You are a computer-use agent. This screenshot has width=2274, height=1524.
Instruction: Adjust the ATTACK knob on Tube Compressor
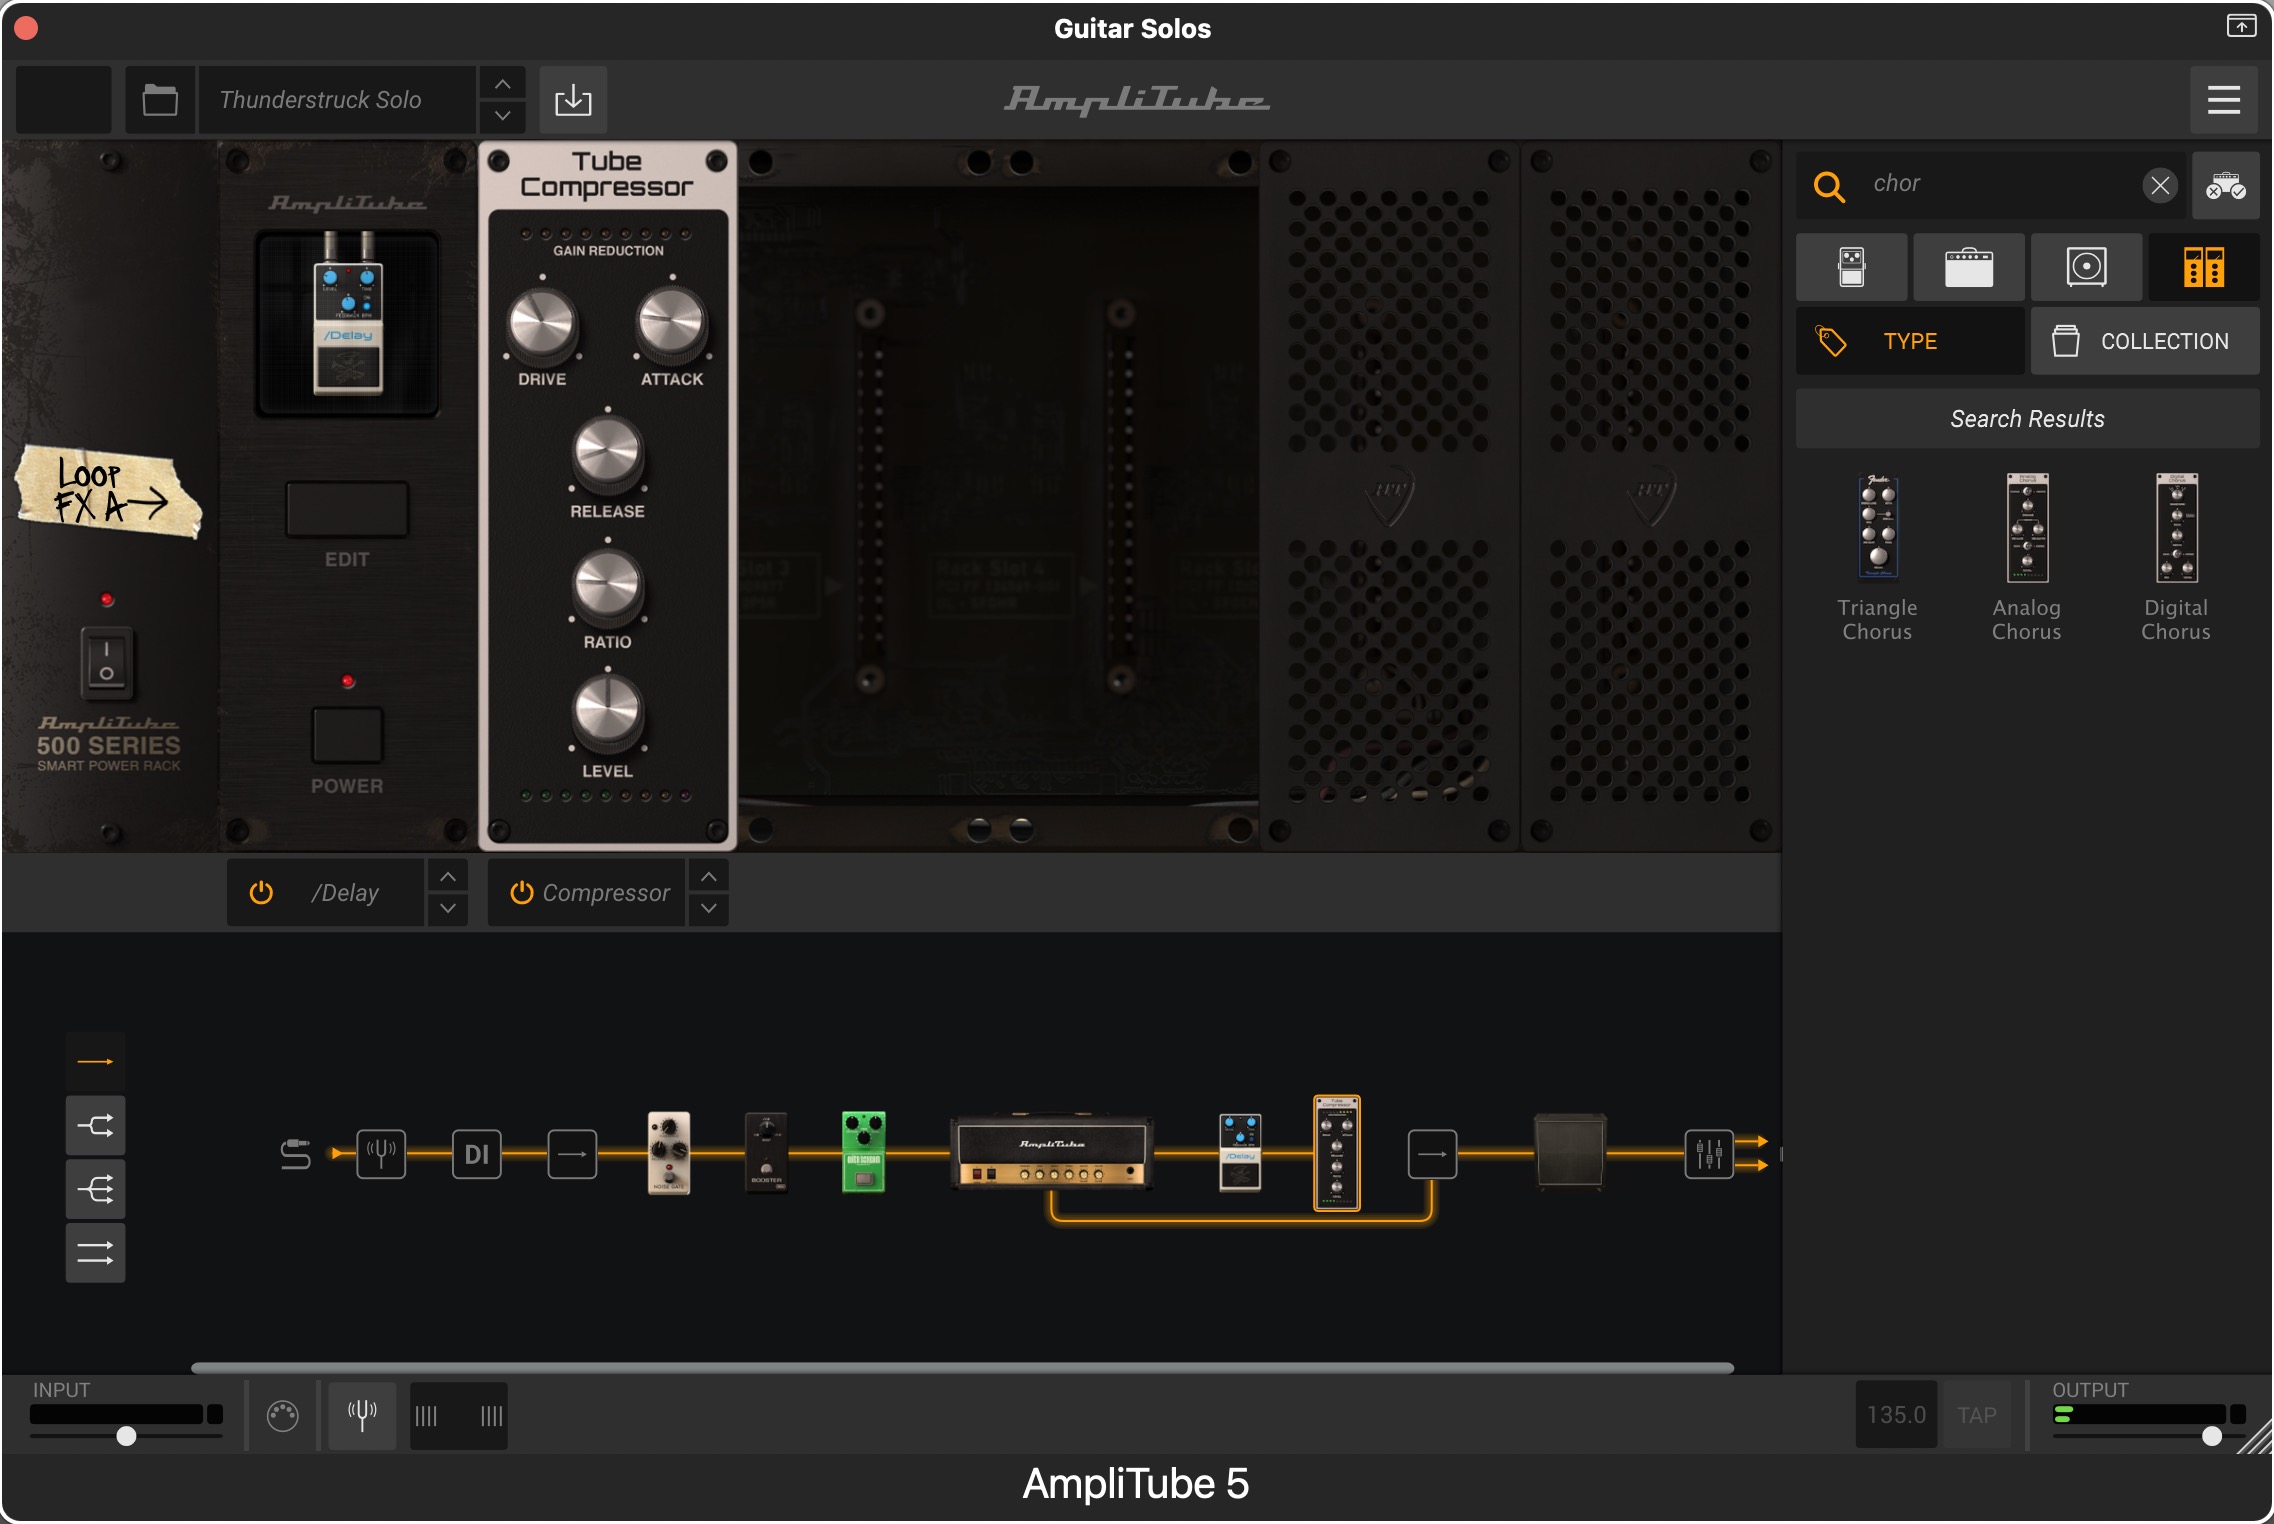point(671,325)
